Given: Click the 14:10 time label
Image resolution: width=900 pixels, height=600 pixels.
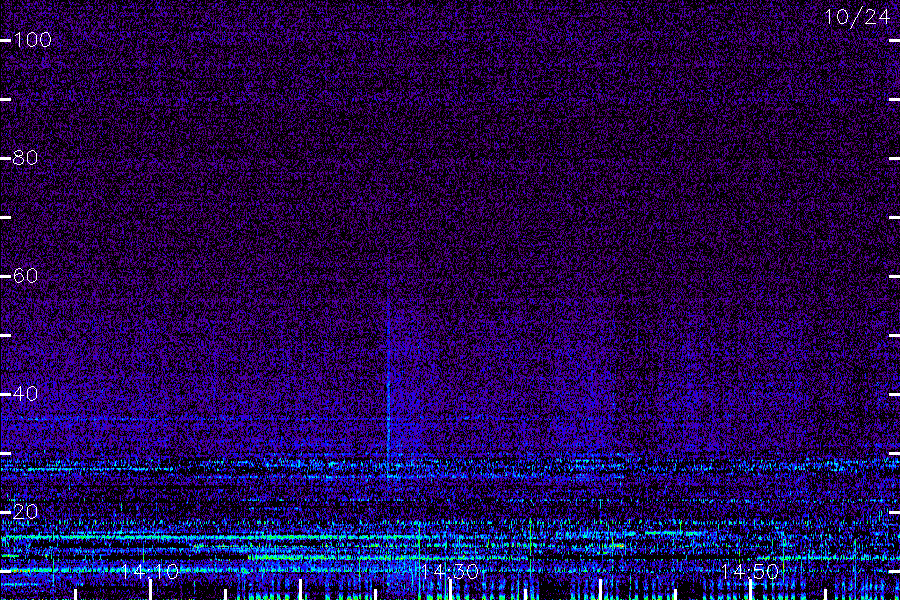Looking at the screenshot, I should click(x=149, y=571).
